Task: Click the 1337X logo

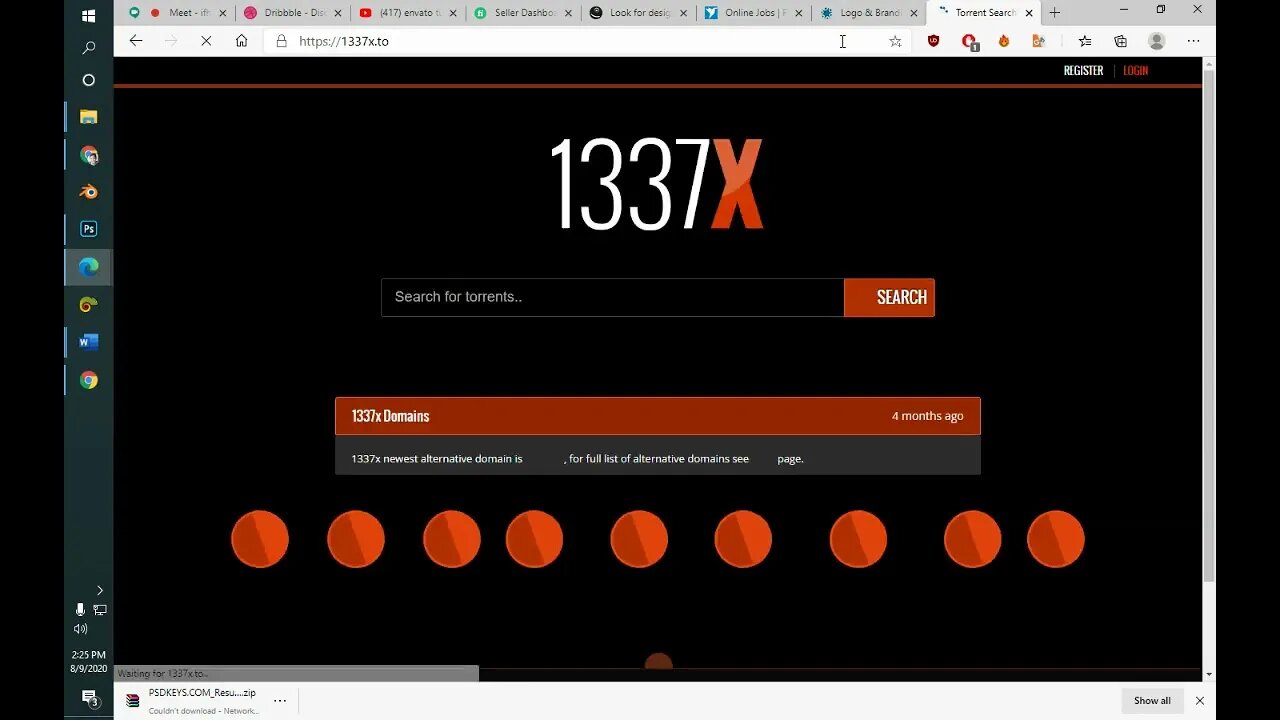Action: point(656,184)
